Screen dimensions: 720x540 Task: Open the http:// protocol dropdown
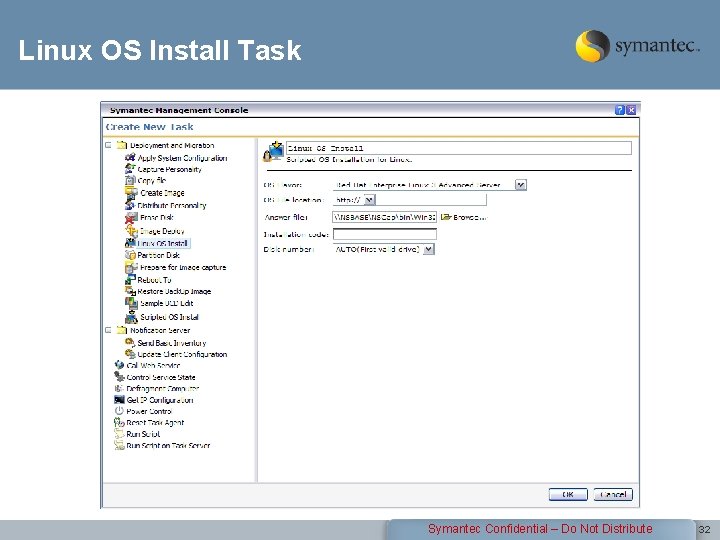tap(370, 200)
